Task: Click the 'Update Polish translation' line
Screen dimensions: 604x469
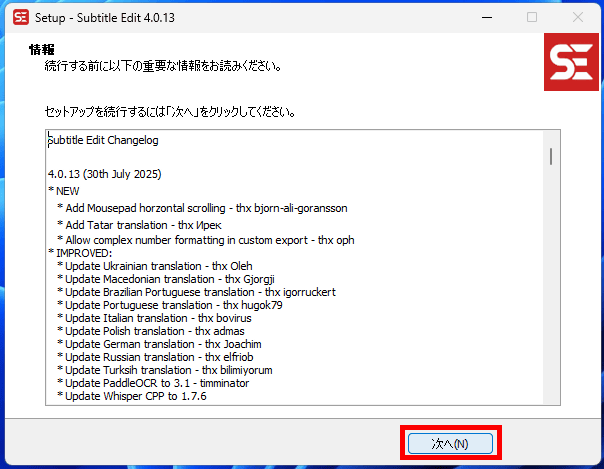Action: [151, 331]
